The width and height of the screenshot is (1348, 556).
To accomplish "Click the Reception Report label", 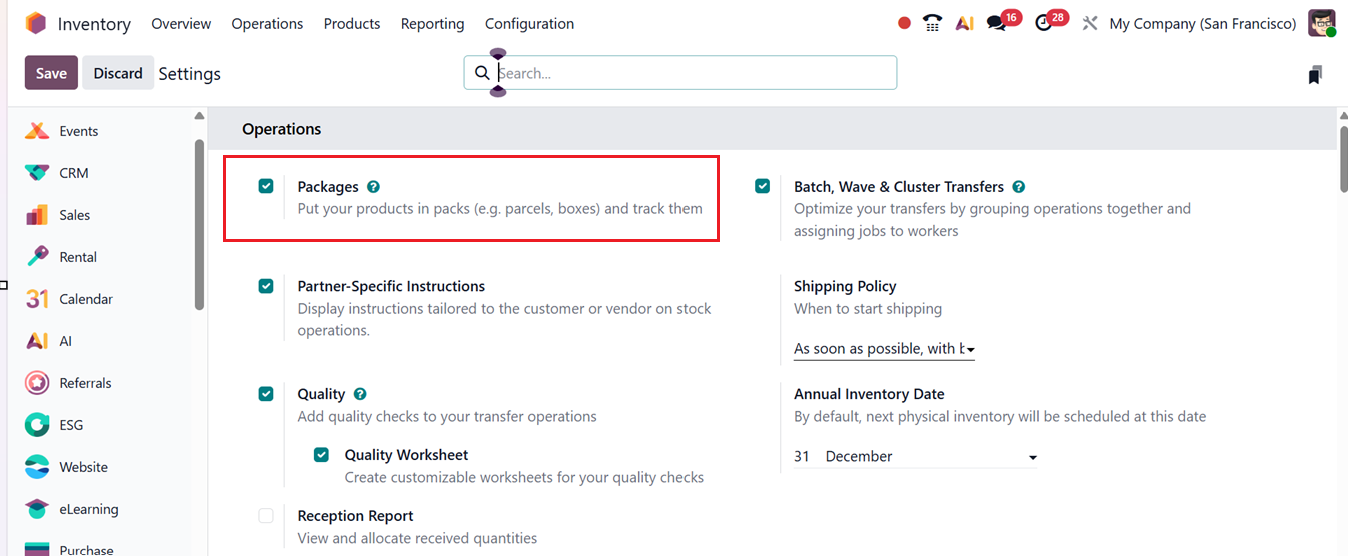I will [x=355, y=516].
